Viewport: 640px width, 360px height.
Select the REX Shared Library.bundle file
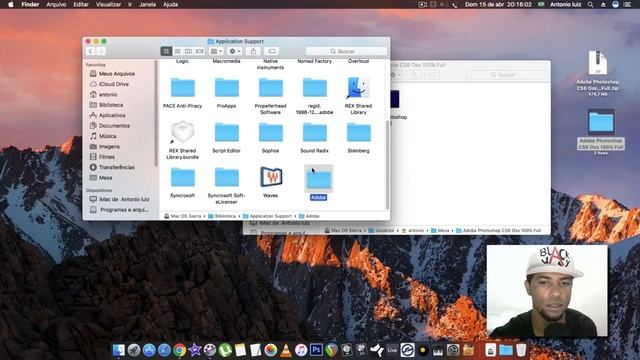(182, 132)
